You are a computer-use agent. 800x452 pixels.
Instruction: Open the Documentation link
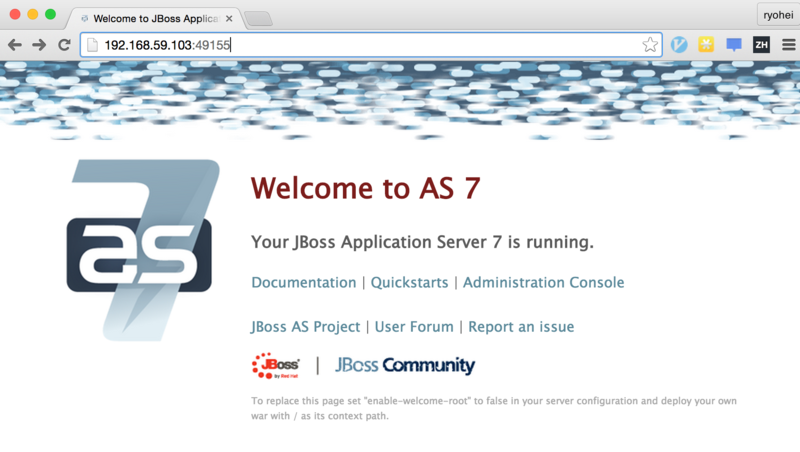pos(304,283)
